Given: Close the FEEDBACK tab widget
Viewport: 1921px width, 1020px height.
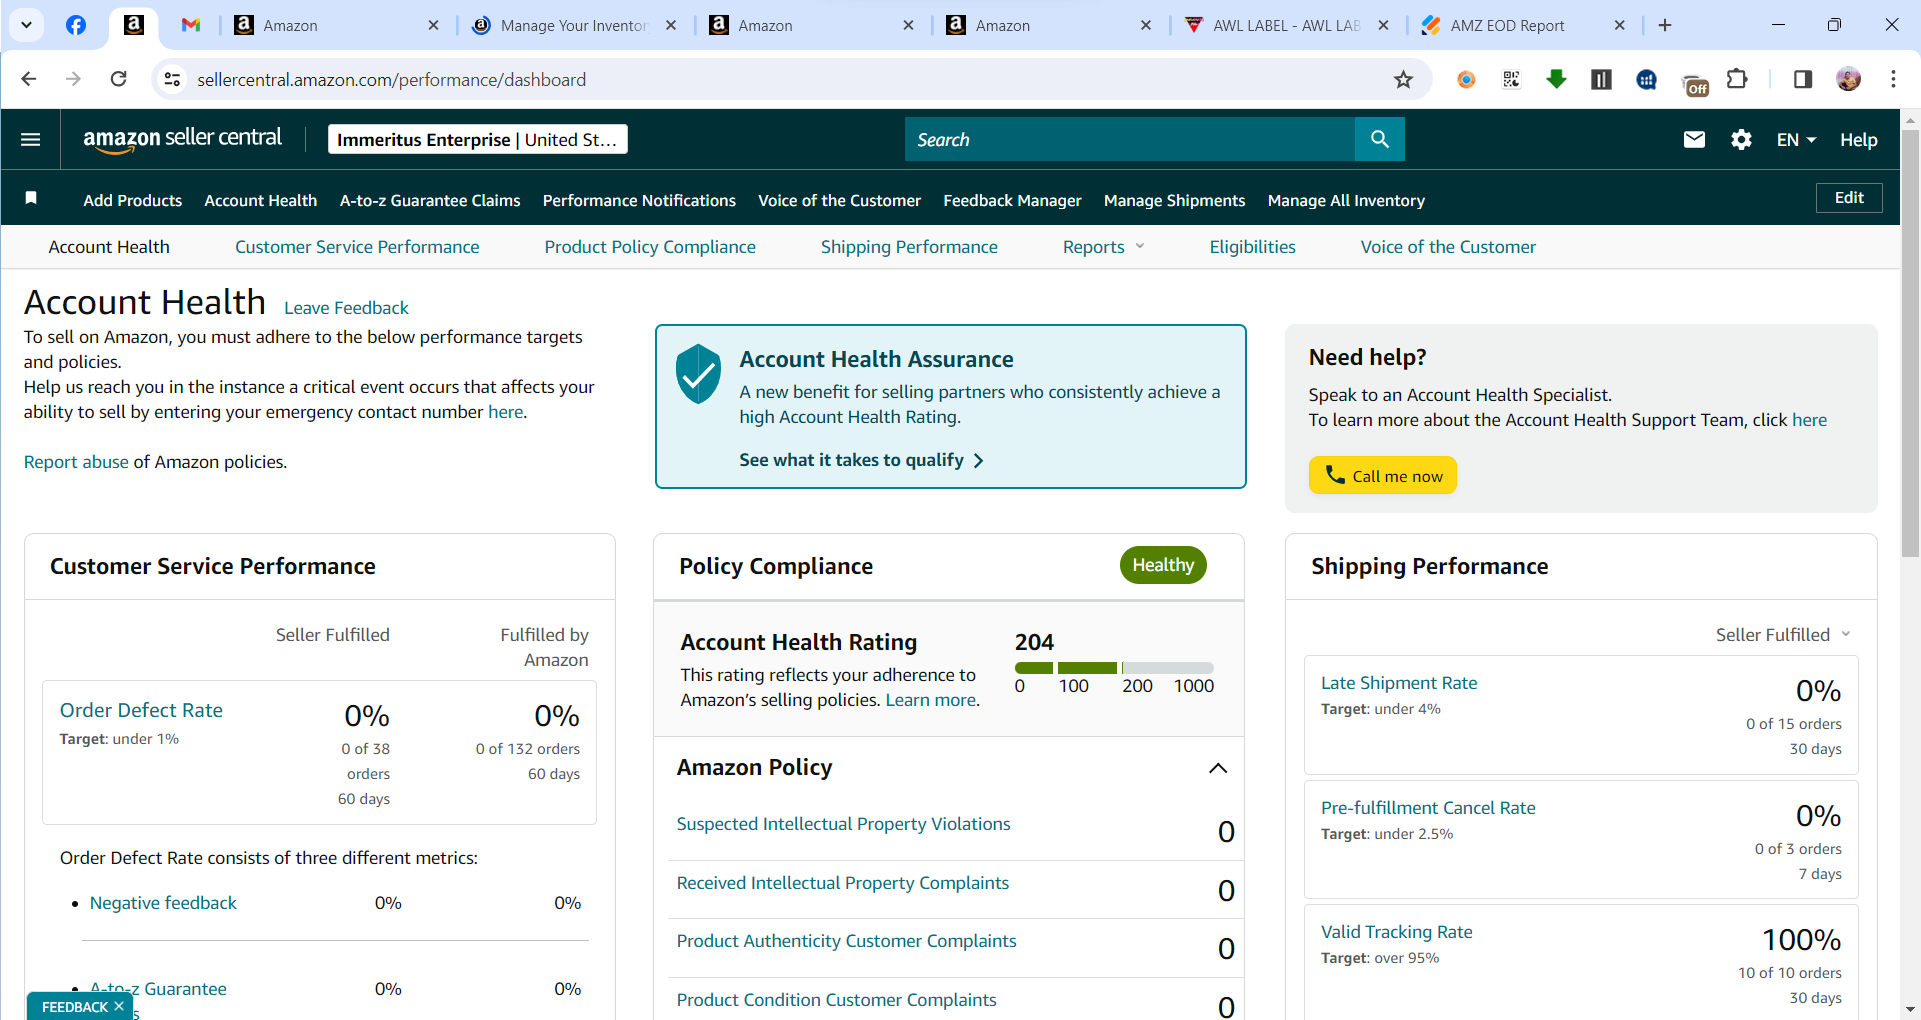Looking at the screenshot, I should tap(119, 1006).
